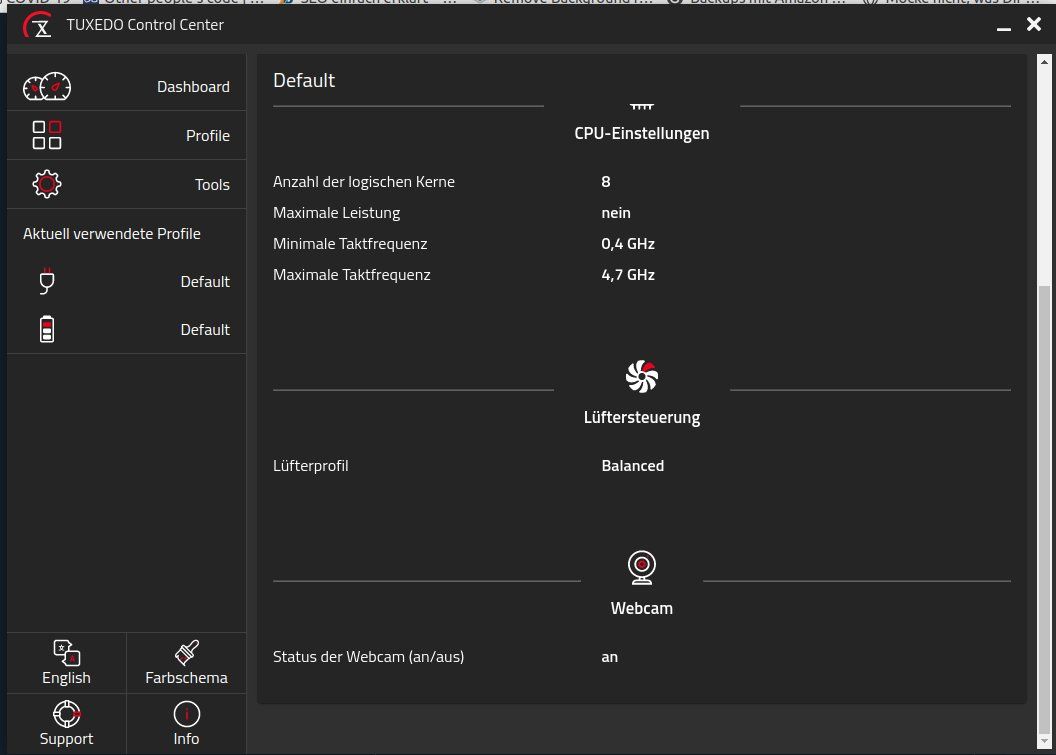Click the scrollbar down arrow

point(1045,741)
